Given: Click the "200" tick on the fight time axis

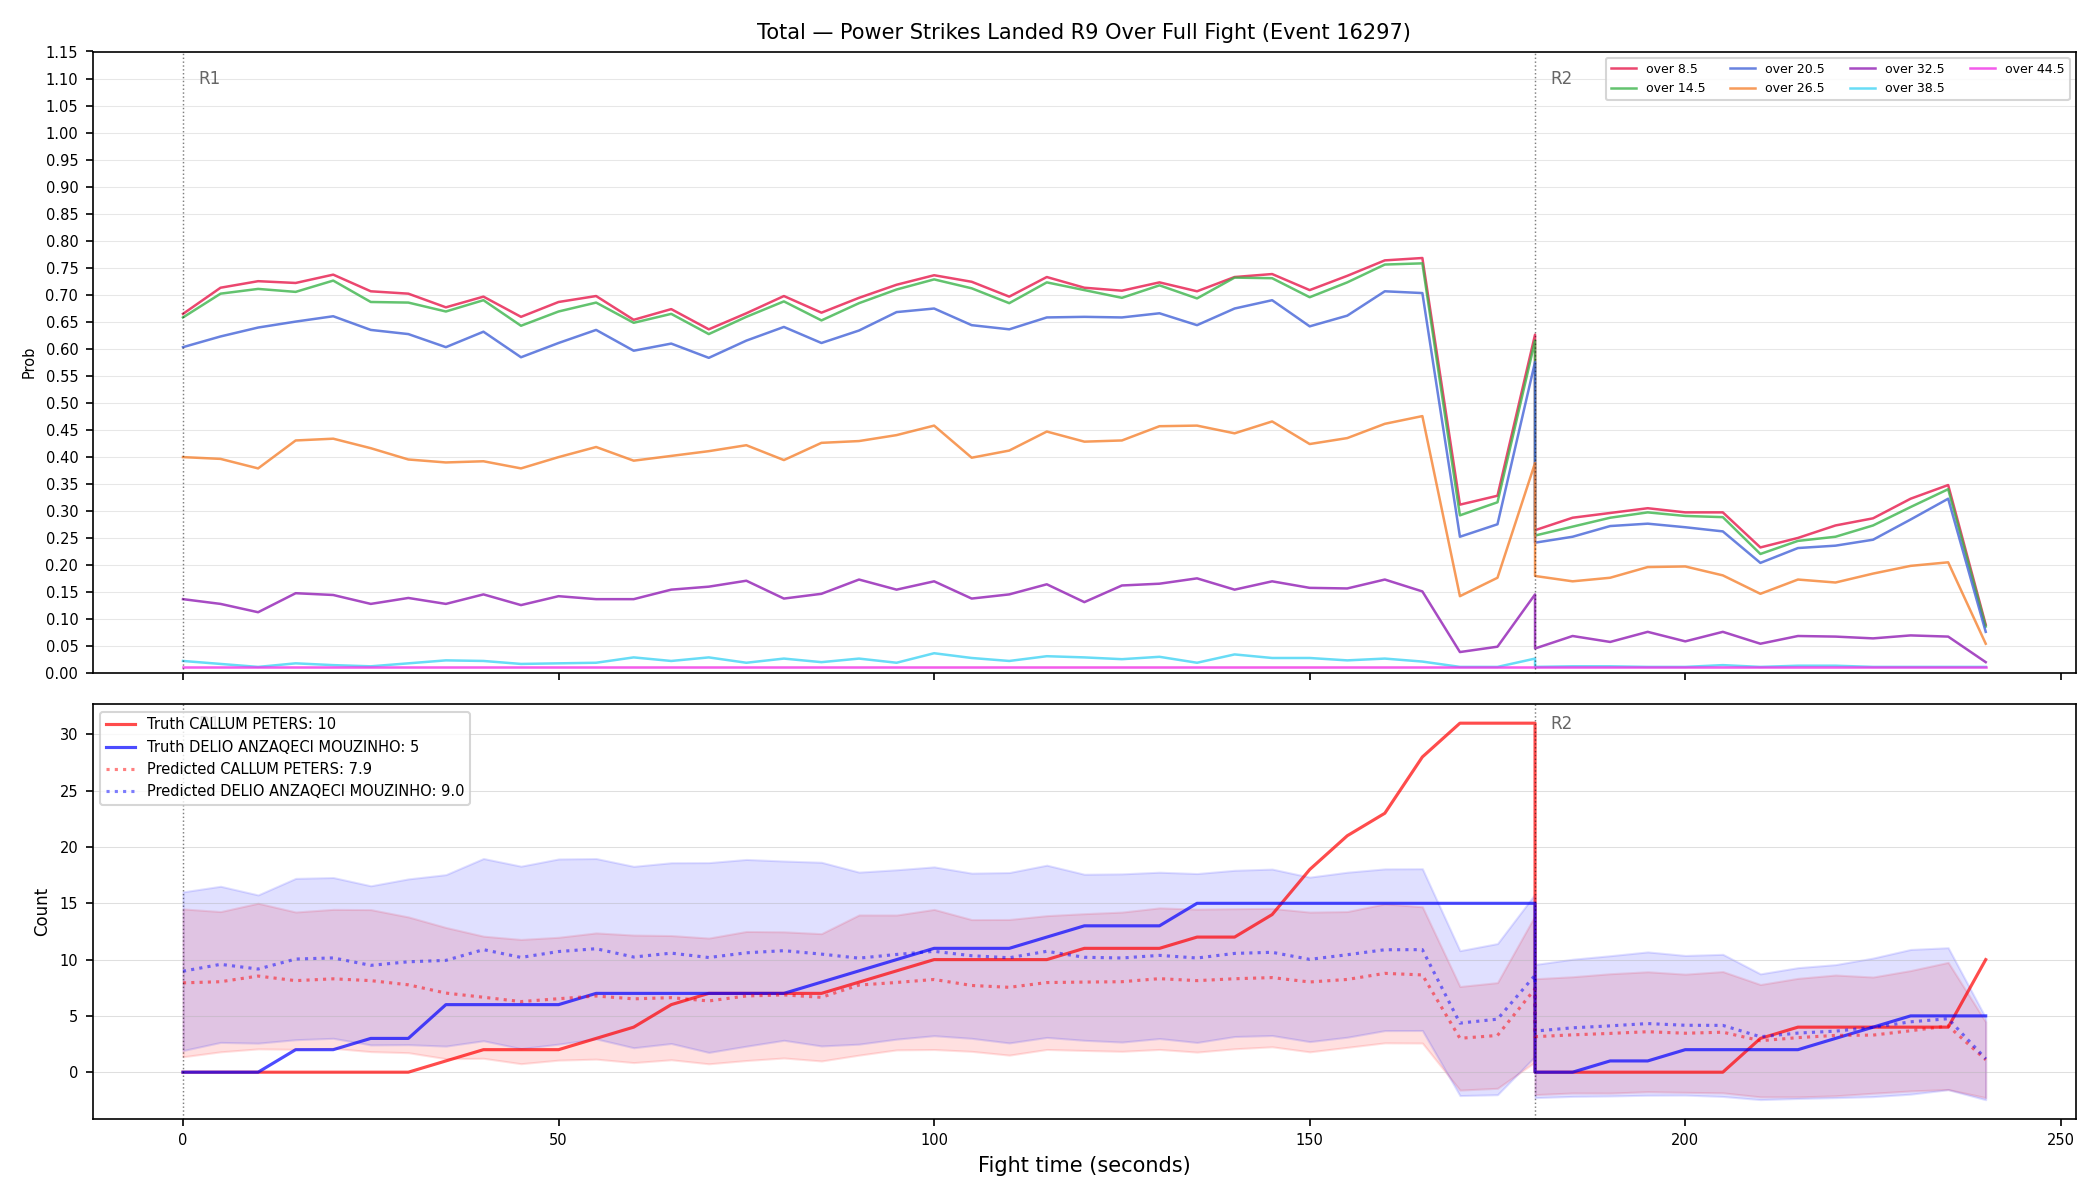Looking at the screenshot, I should pos(1685,1138).
